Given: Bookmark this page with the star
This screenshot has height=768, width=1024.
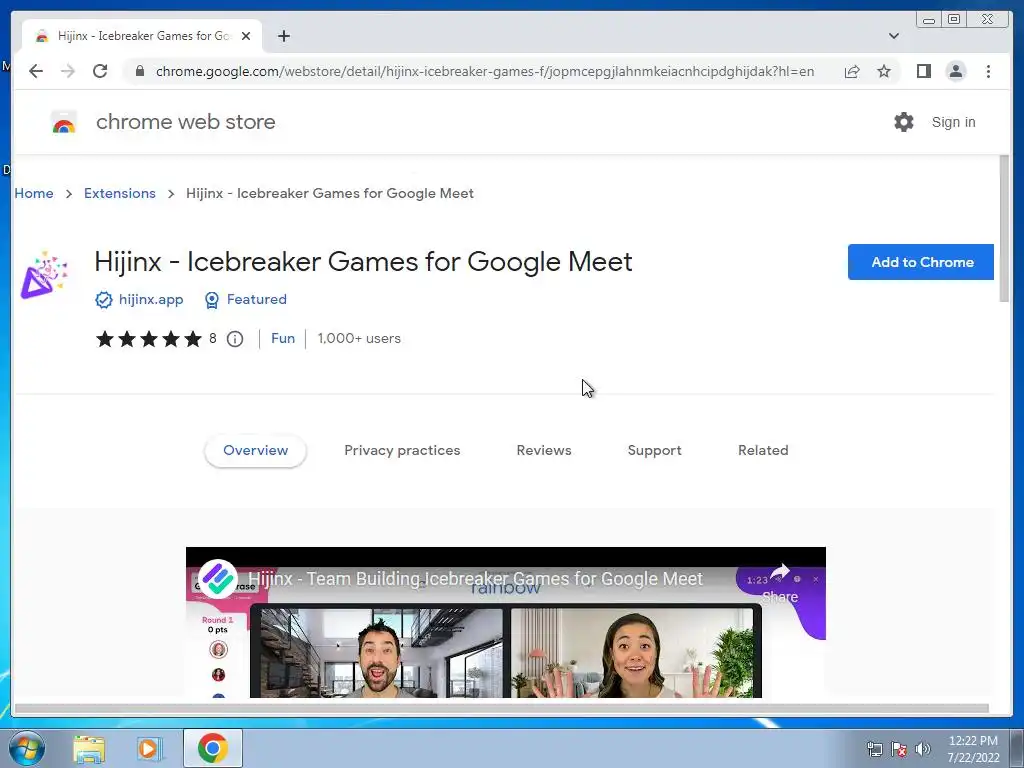Looking at the screenshot, I should click(x=884, y=71).
